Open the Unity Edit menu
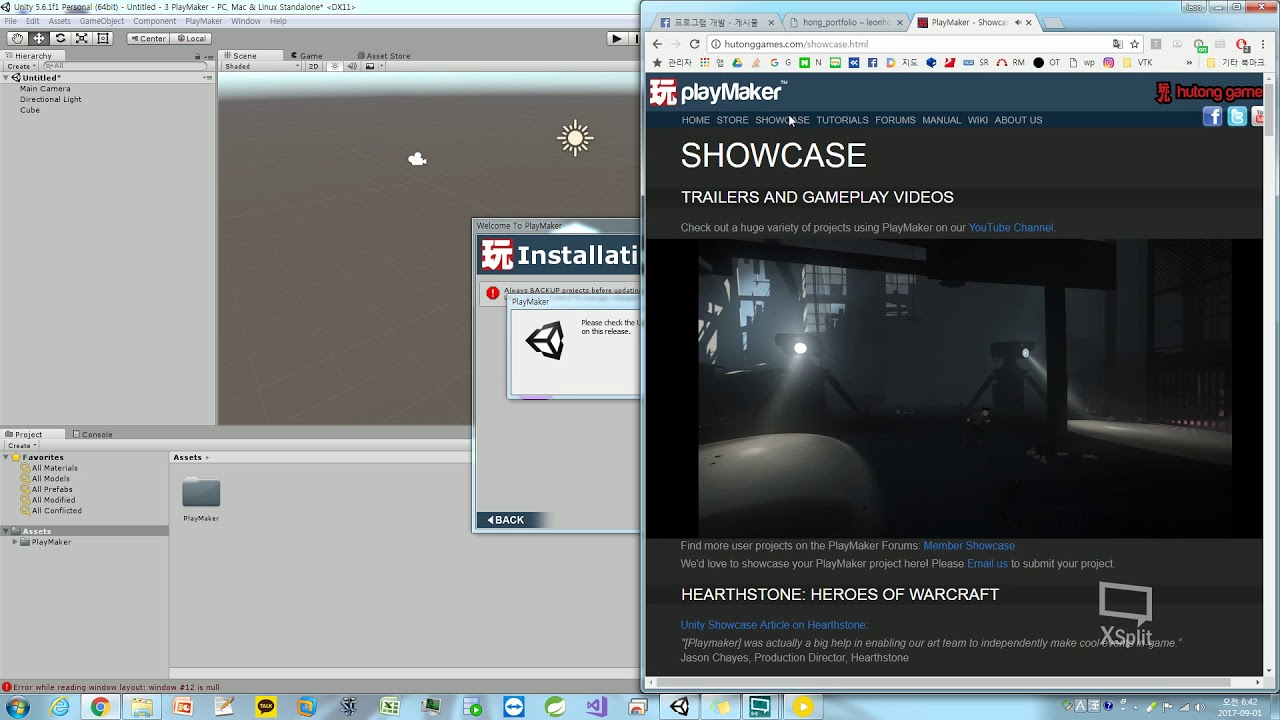The height and width of the screenshot is (720, 1280). (33, 21)
